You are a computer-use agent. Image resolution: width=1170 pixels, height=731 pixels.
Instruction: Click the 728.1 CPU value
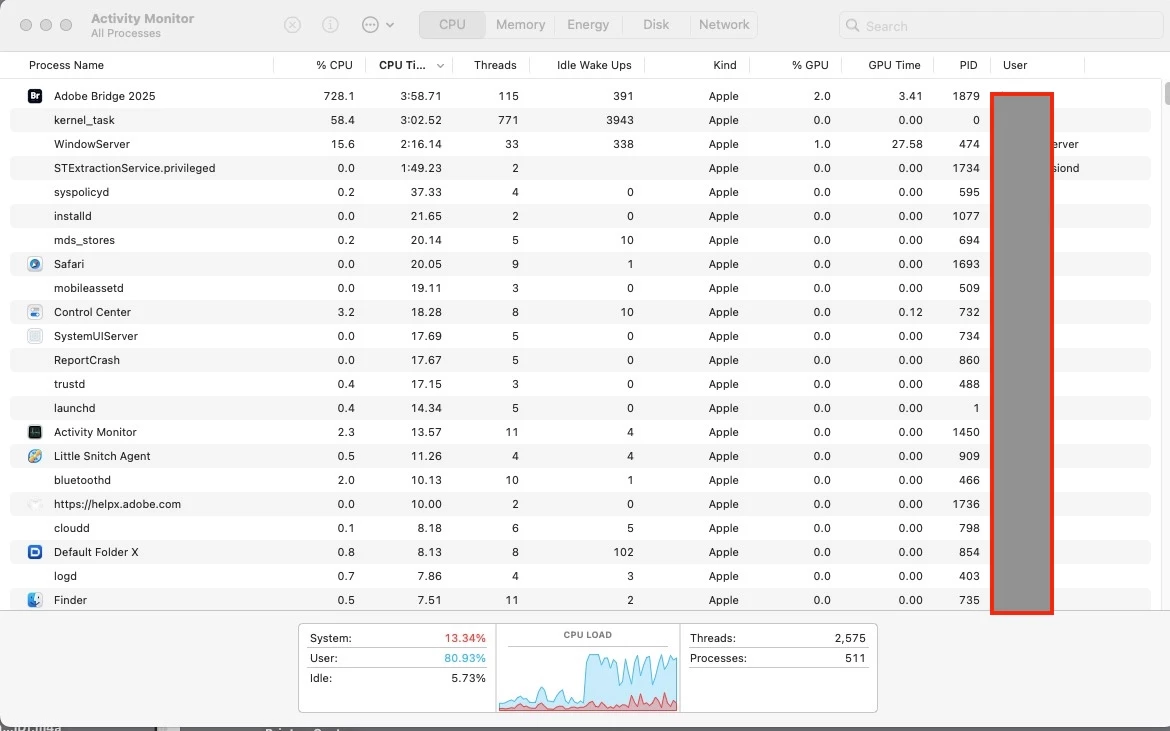339,96
